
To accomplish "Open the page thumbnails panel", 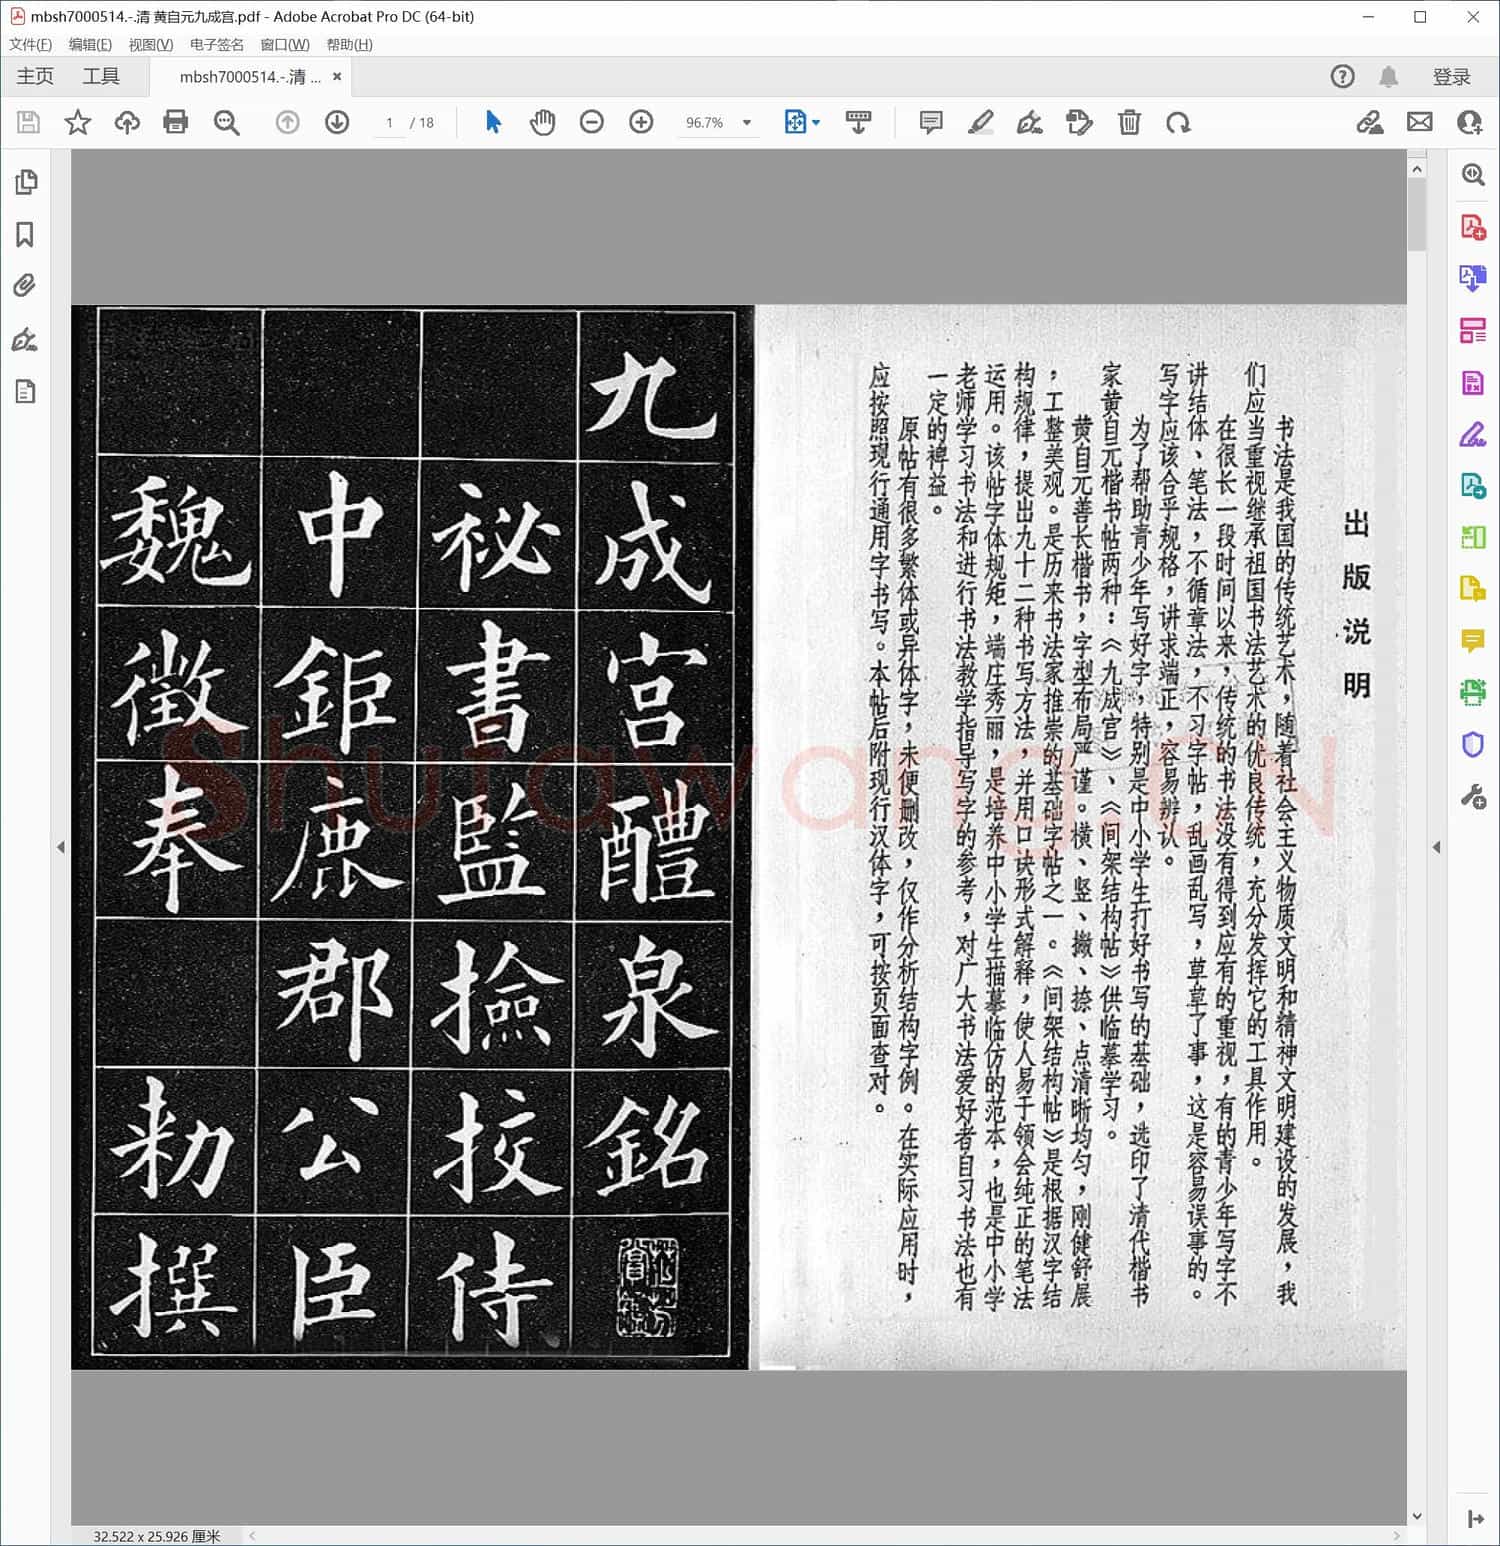I will (26, 182).
